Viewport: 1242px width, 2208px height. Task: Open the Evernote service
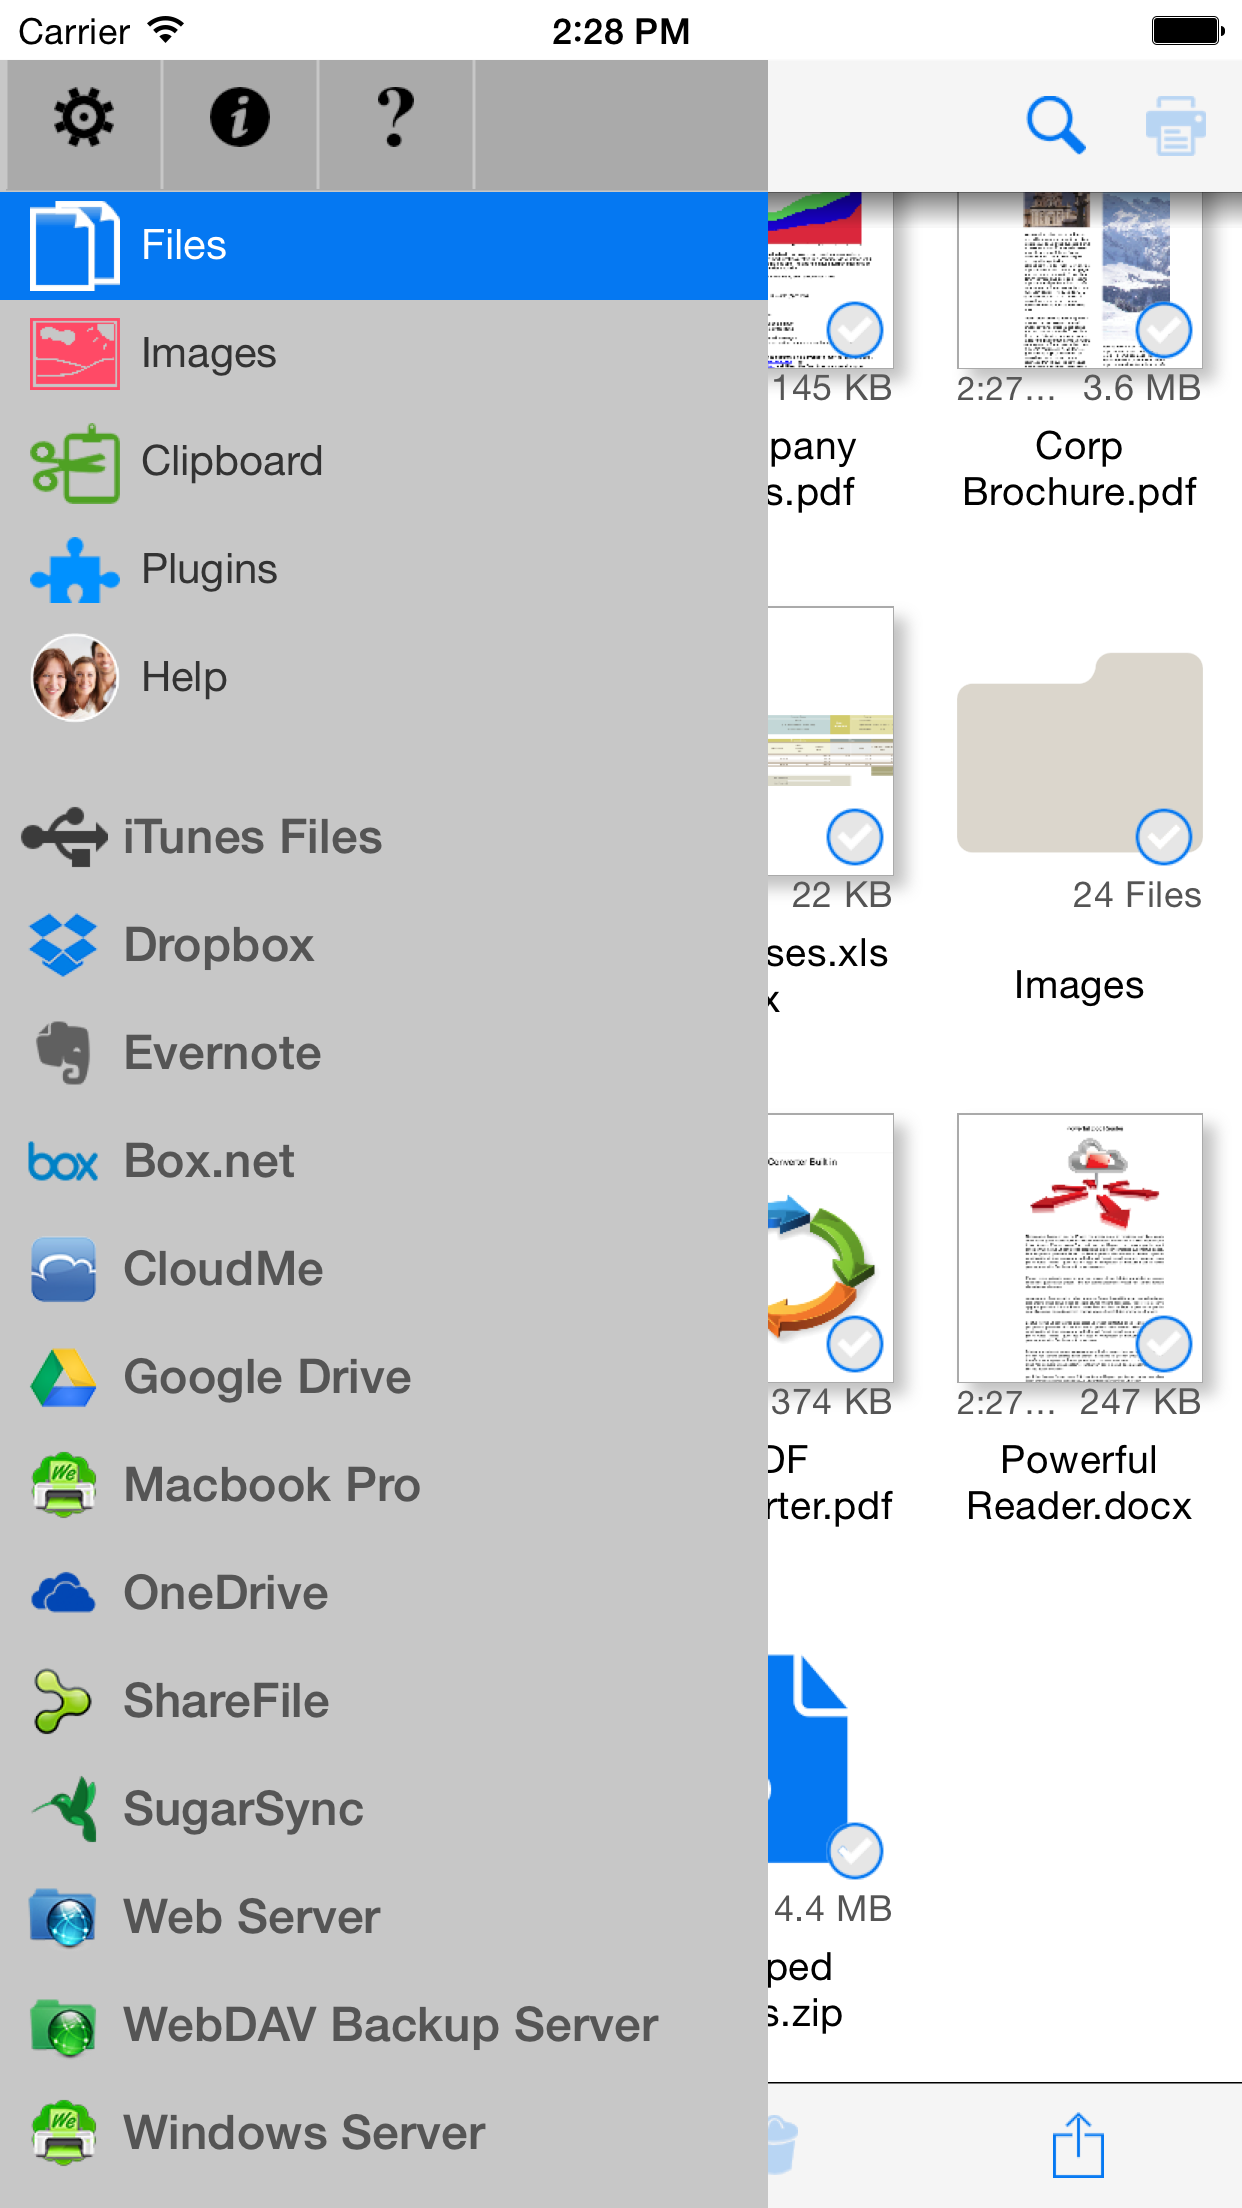[384, 1053]
